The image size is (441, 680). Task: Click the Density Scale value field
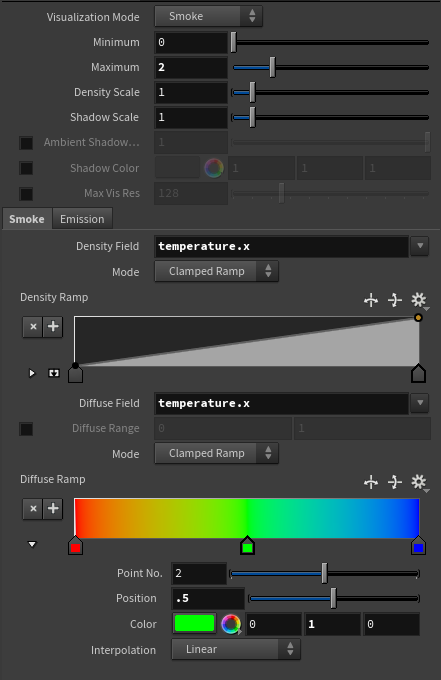[191, 92]
